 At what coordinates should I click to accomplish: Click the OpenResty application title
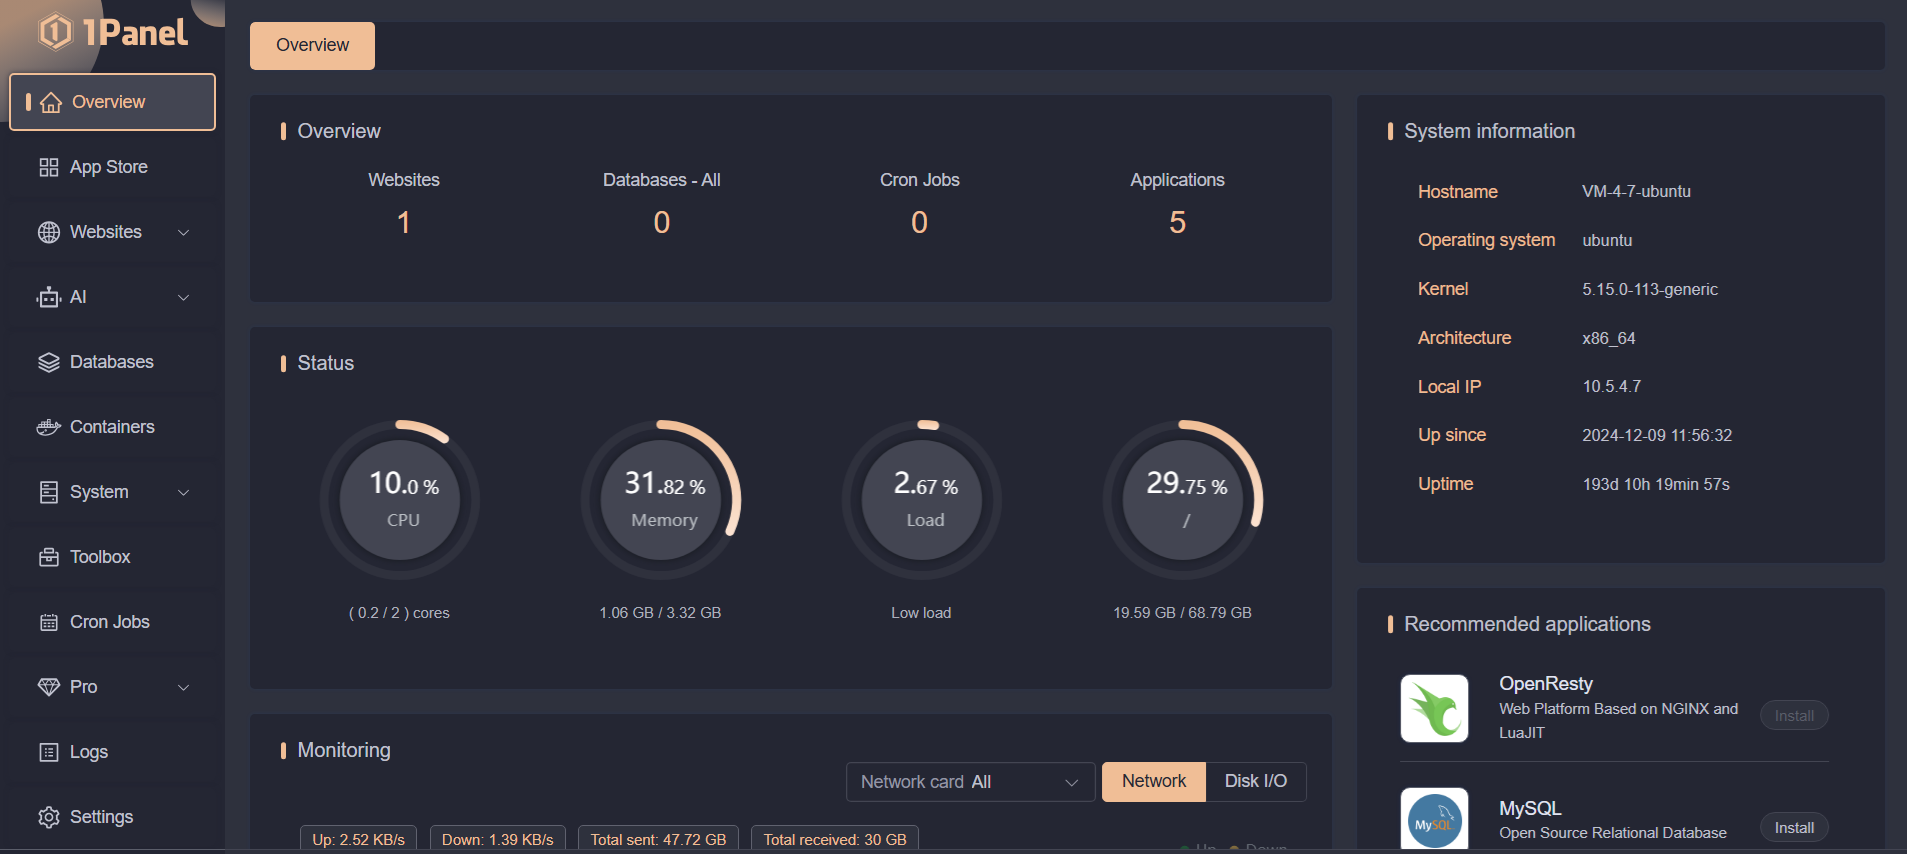pyautogui.click(x=1546, y=684)
